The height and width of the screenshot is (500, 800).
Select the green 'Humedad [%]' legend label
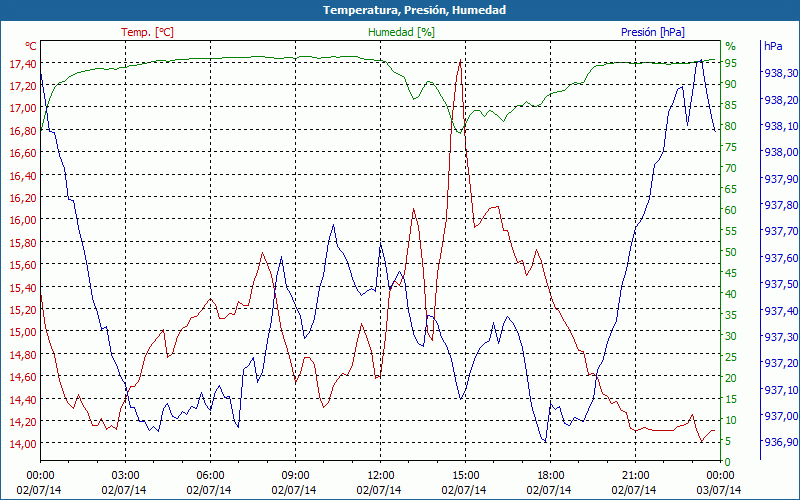[x=402, y=32]
